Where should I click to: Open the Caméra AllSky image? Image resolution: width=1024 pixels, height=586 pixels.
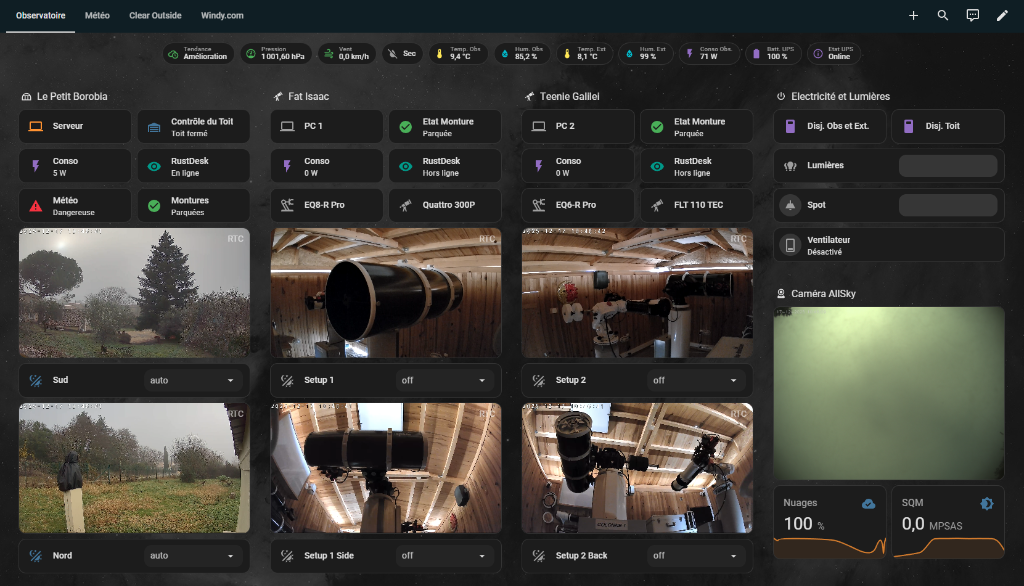(889, 393)
